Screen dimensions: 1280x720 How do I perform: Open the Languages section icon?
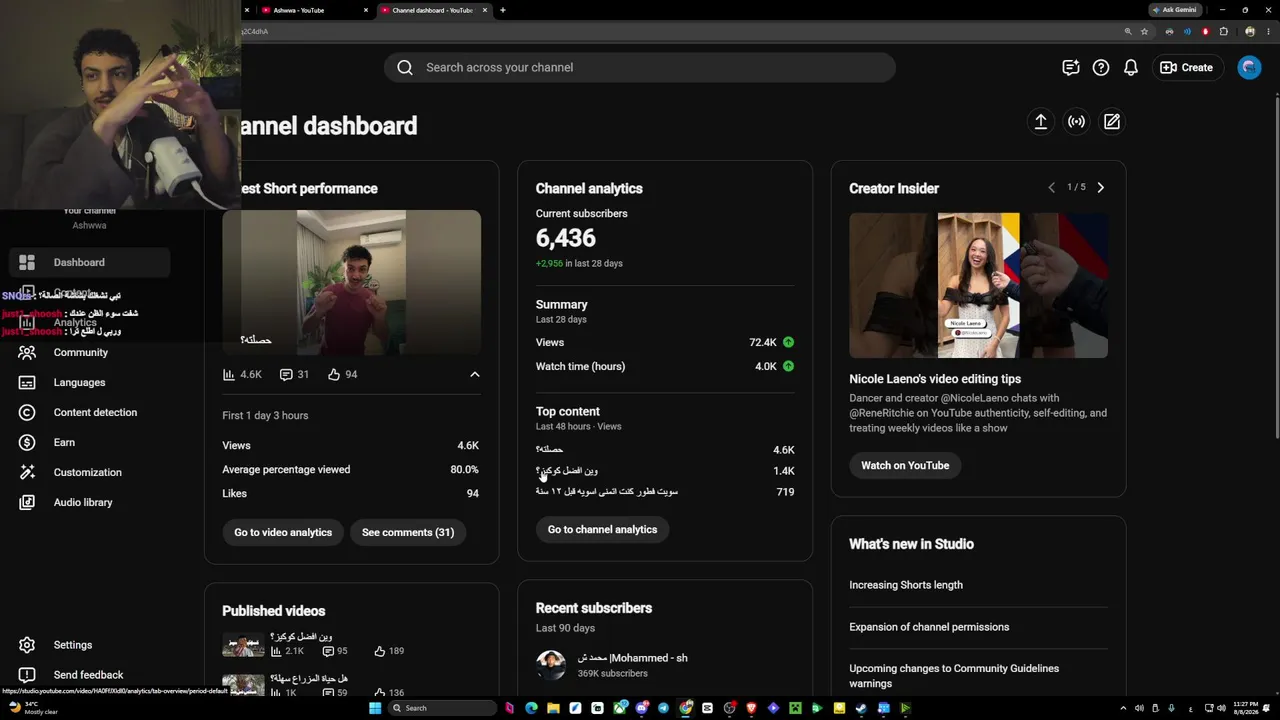pos(27,382)
